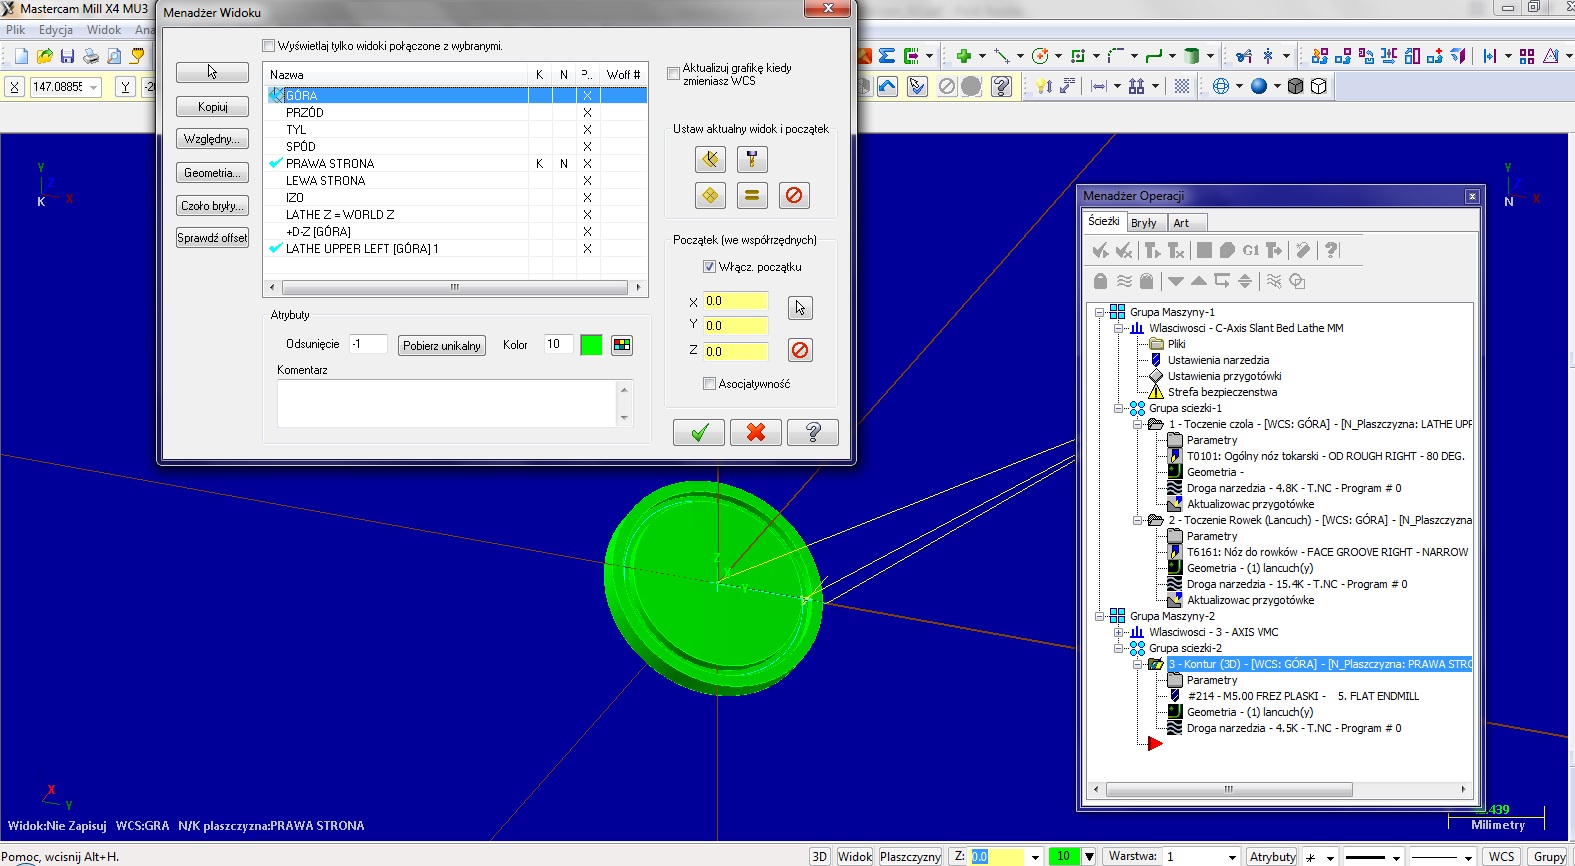Image resolution: width=1575 pixels, height=866 pixels.
Task: Open the Warstwa dropdown in status bar
Action: (x=1231, y=857)
